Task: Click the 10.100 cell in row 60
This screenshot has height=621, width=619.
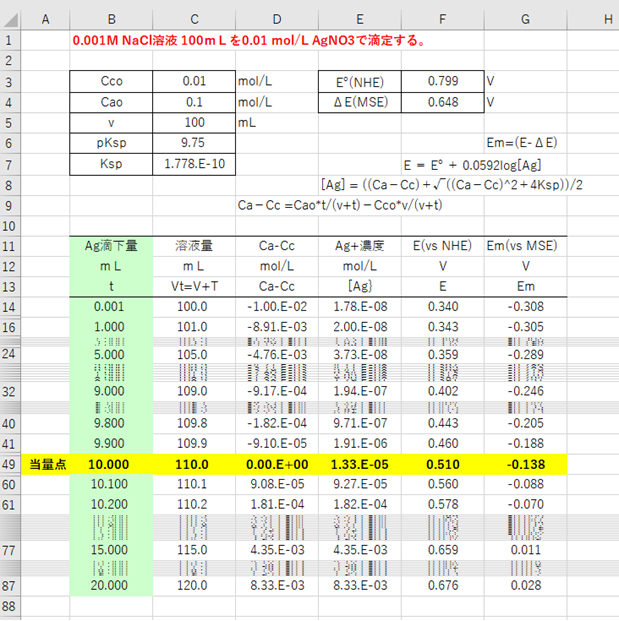Action: coord(111,484)
